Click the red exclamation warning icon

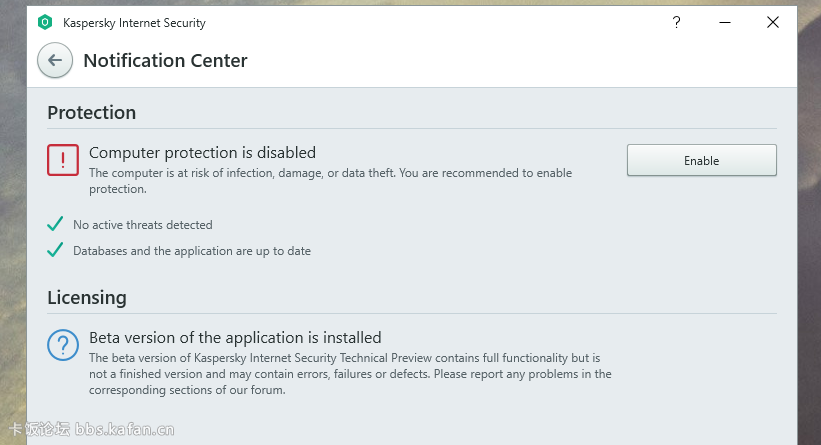pyautogui.click(x=63, y=160)
